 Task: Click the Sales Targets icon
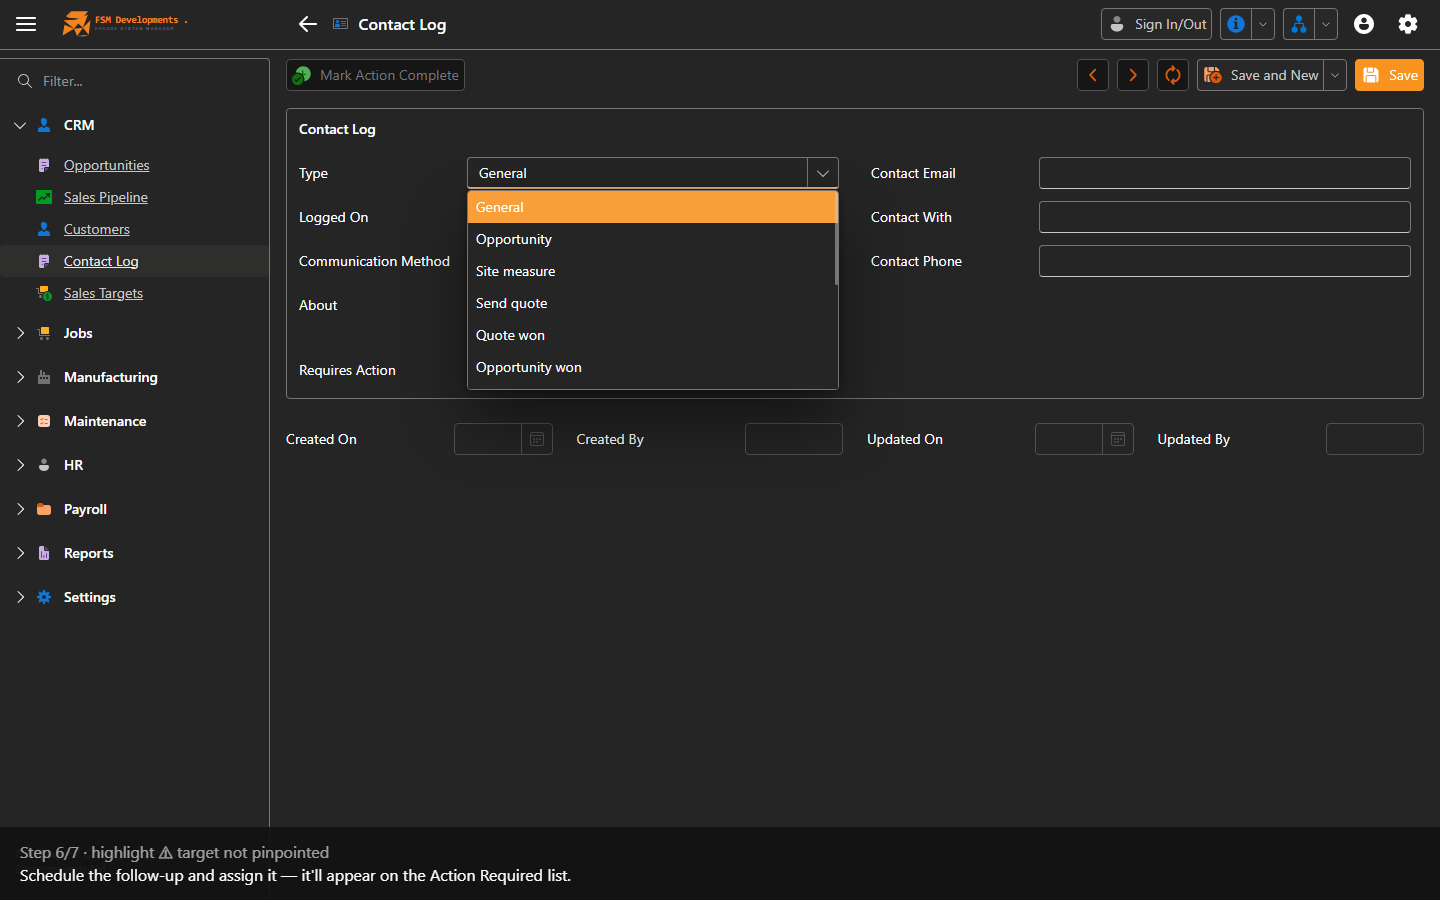click(44, 293)
